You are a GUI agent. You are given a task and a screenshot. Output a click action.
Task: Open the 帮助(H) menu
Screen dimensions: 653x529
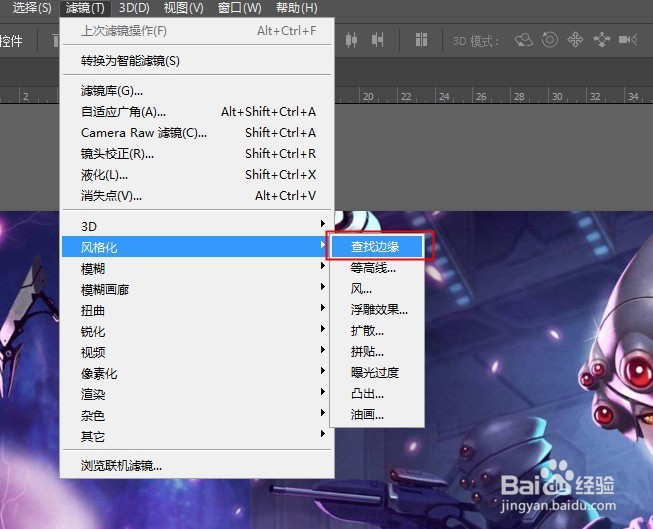click(297, 7)
